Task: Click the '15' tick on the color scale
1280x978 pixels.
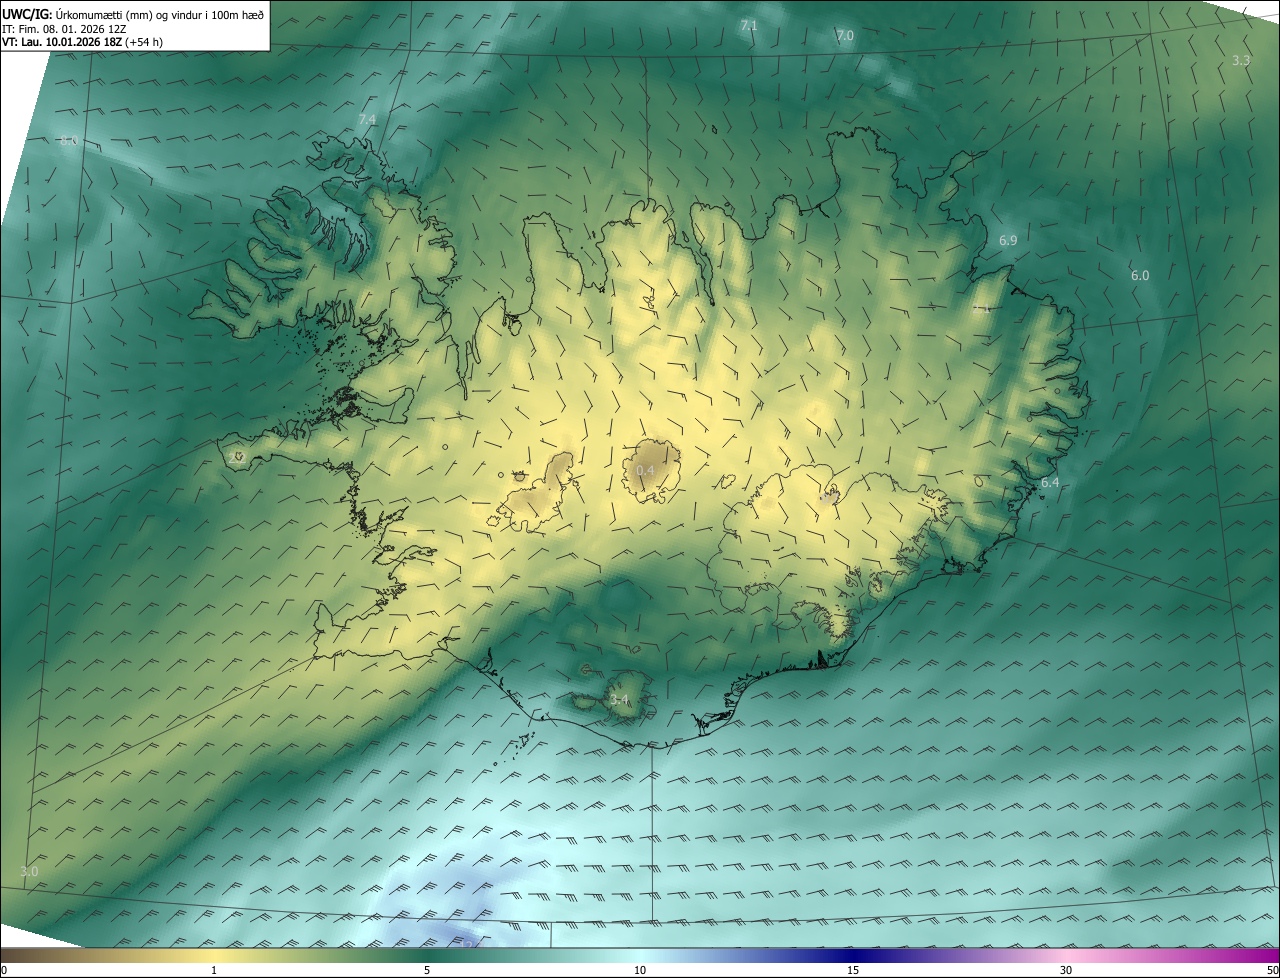Action: pyautogui.click(x=853, y=970)
